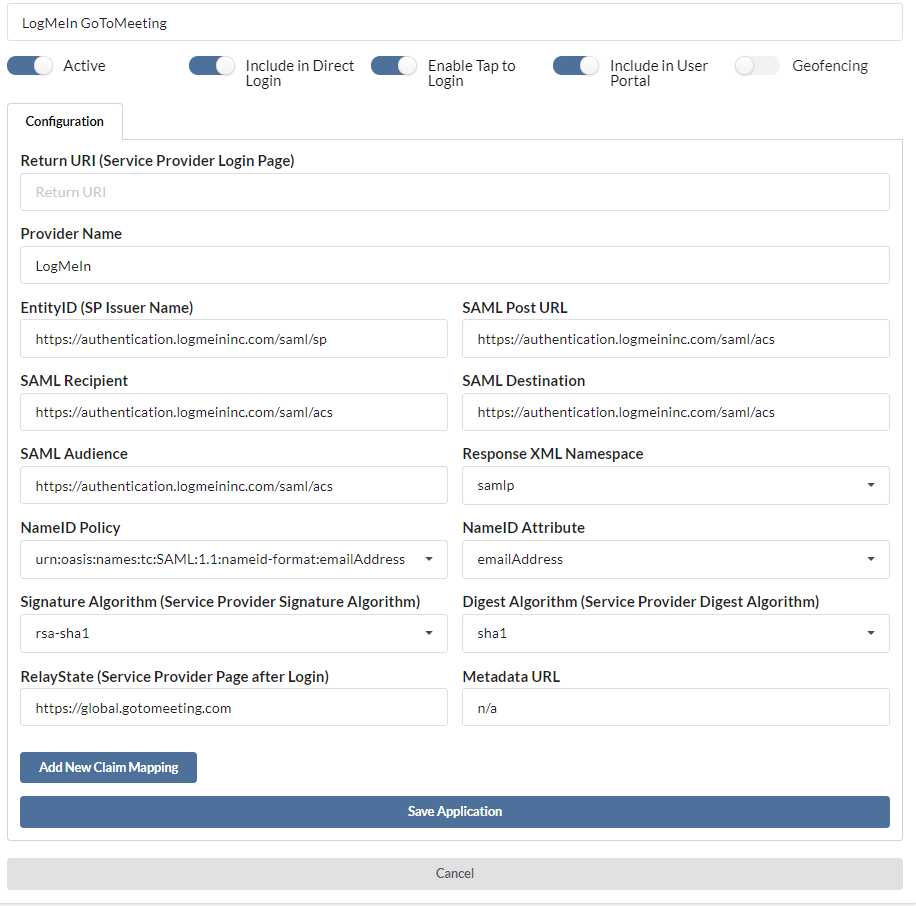
Task: Click the NameID Policy label
Action: click(71, 527)
